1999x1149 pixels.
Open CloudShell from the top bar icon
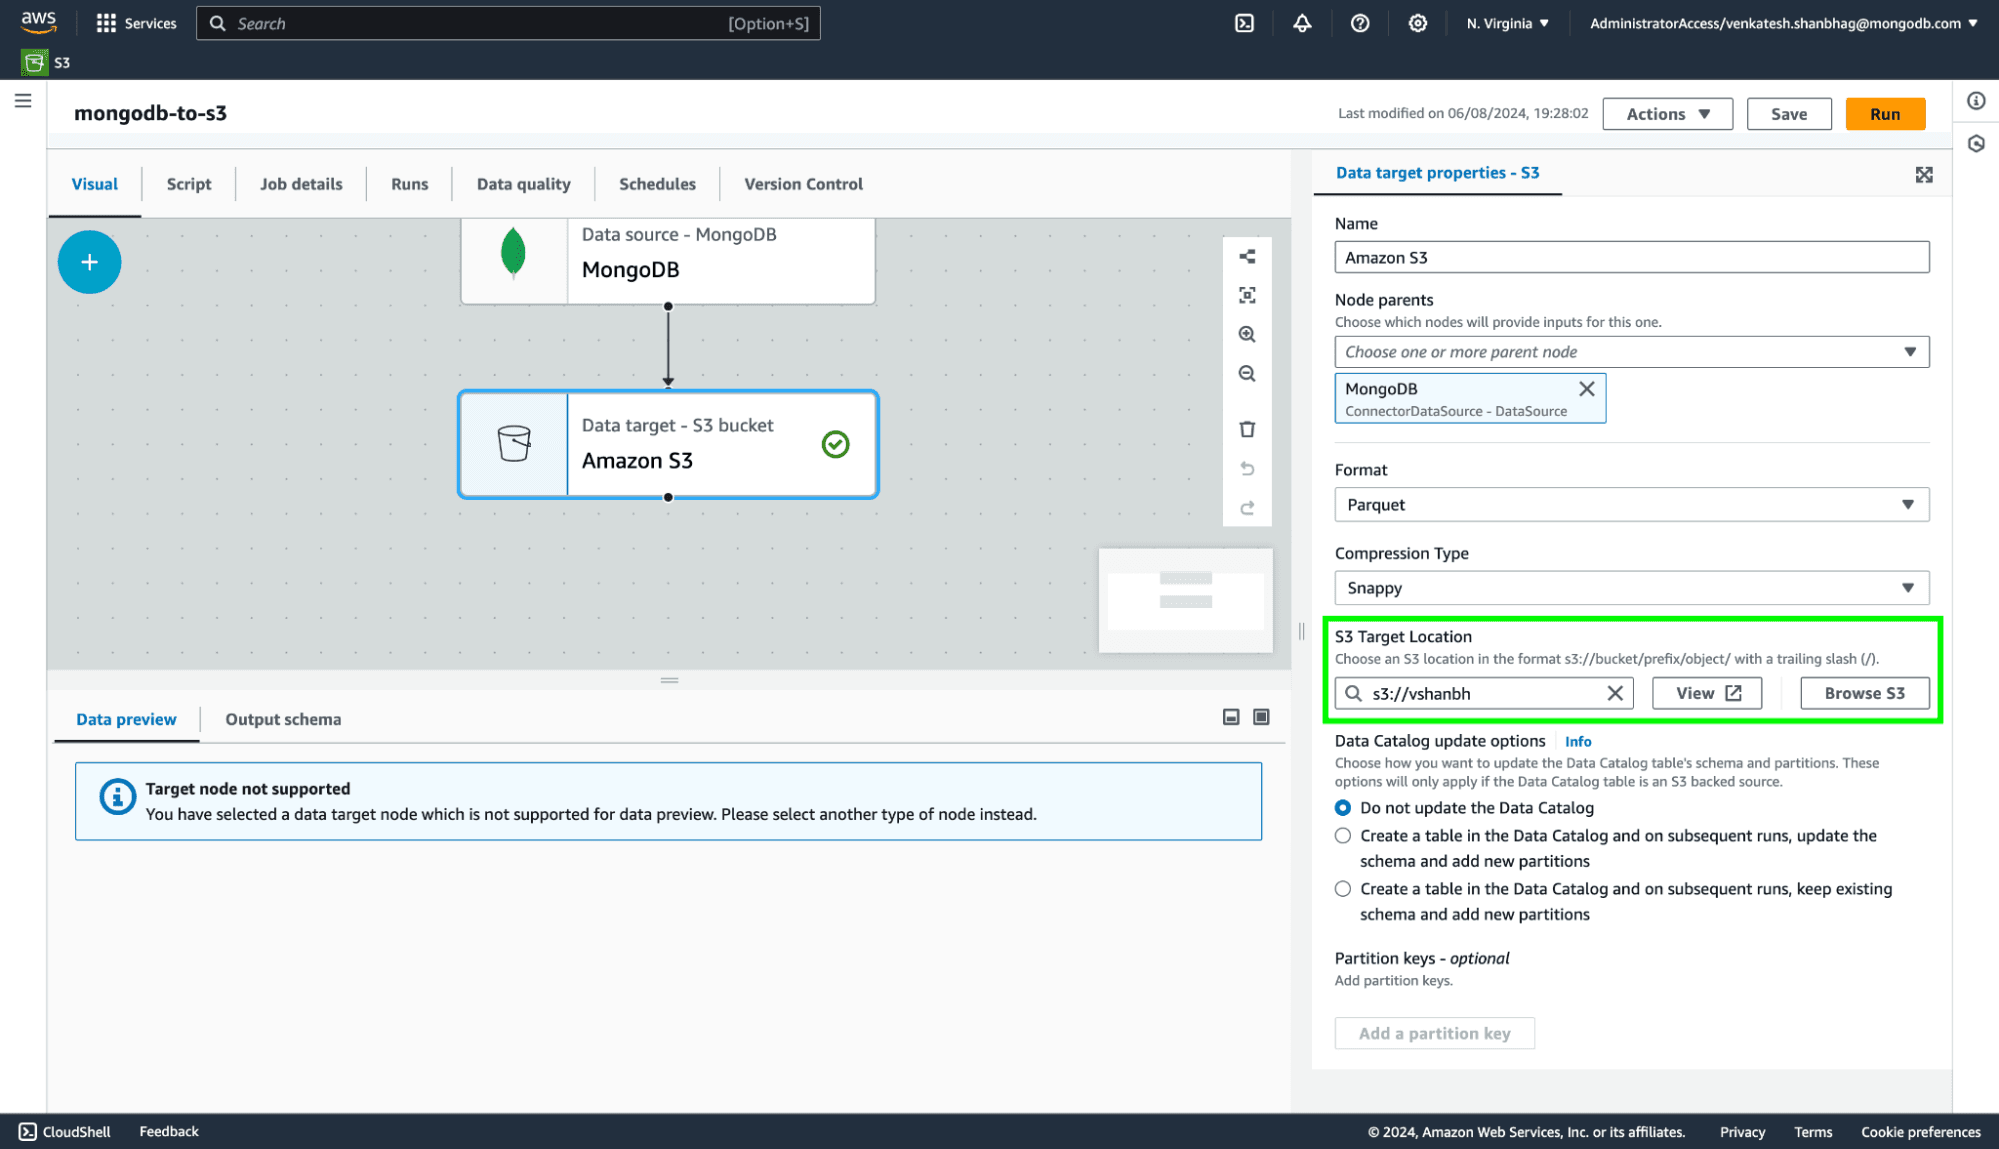pos(1244,23)
